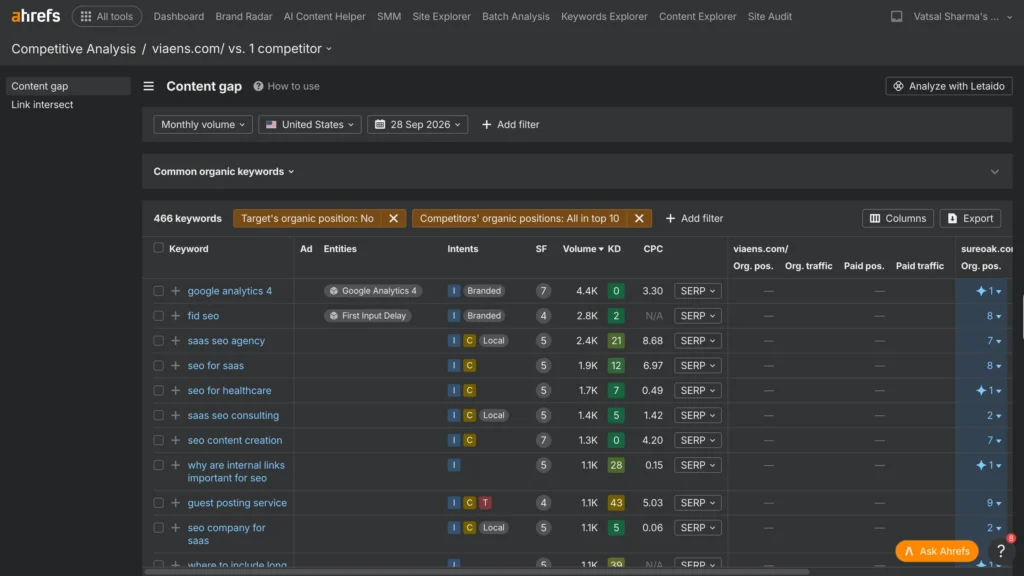
Task: Open the Ahrefs logo home link
Action: tap(35, 16)
